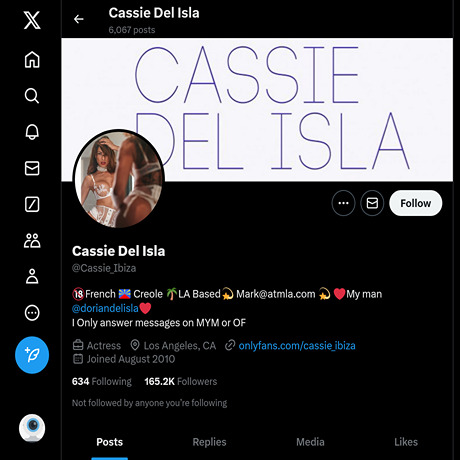The height and width of the screenshot is (460, 460).
Task: Open Notifications bell icon
Action: click(x=32, y=132)
